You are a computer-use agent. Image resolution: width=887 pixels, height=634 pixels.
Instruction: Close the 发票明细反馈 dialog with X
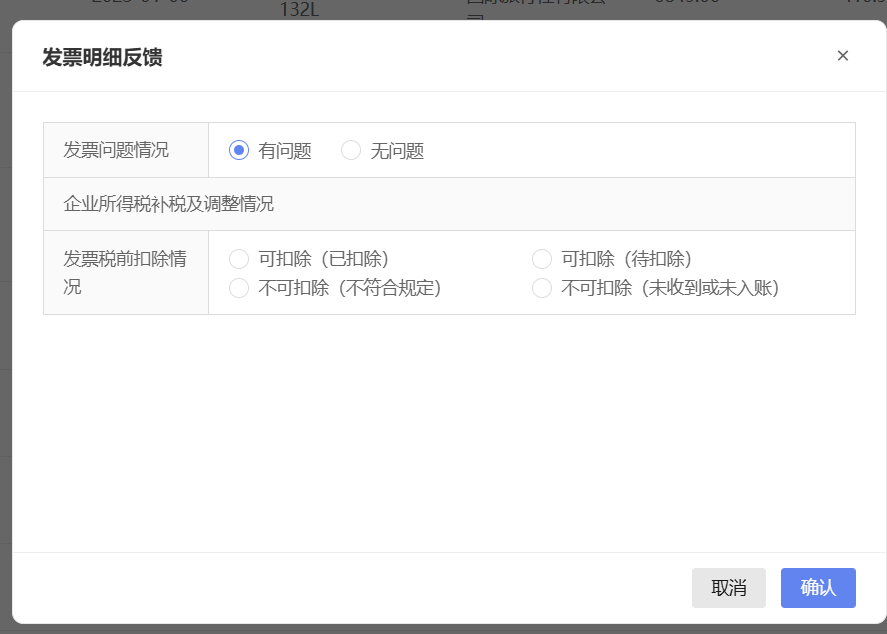coord(842,55)
